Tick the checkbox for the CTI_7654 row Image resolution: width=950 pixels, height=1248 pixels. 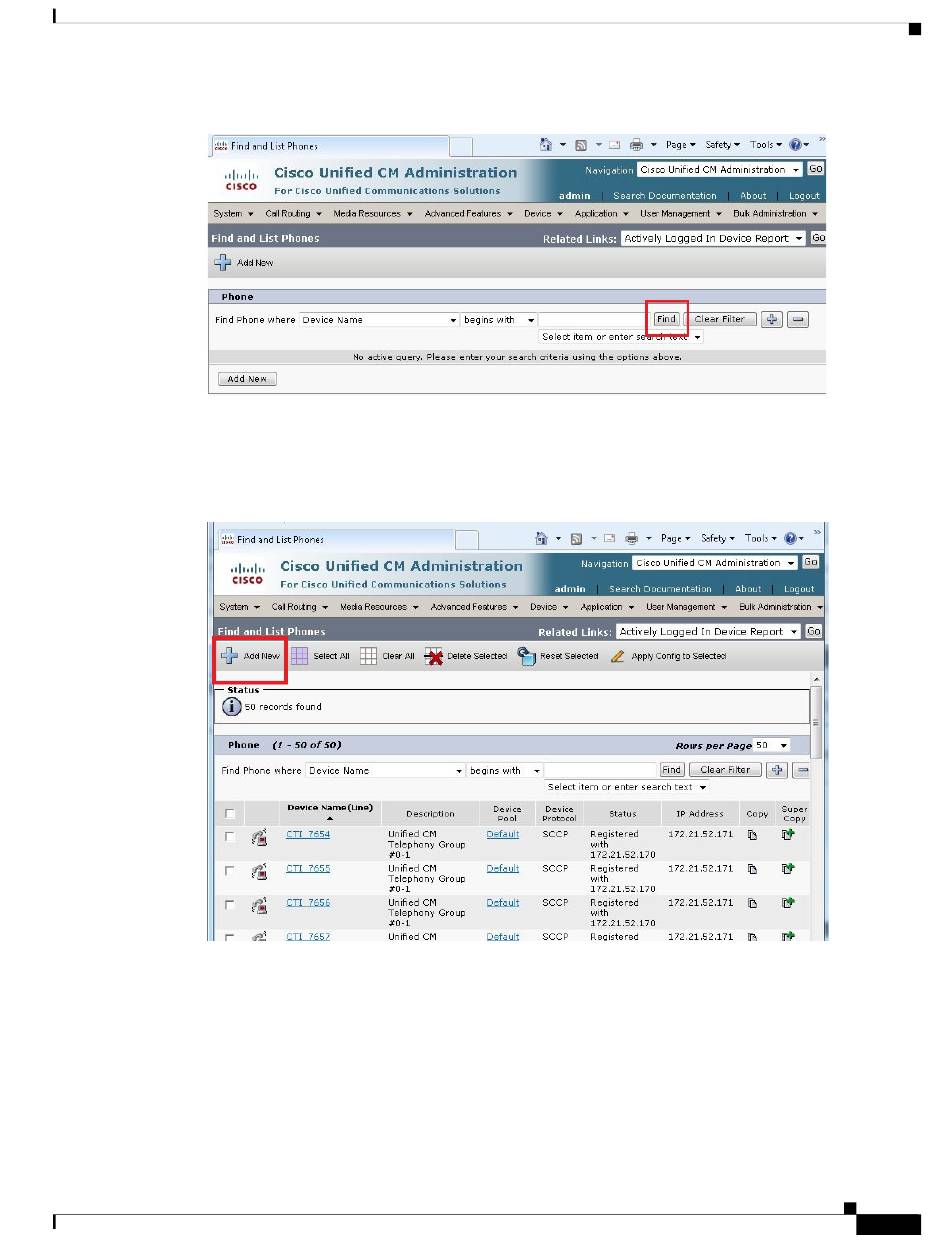(230, 837)
